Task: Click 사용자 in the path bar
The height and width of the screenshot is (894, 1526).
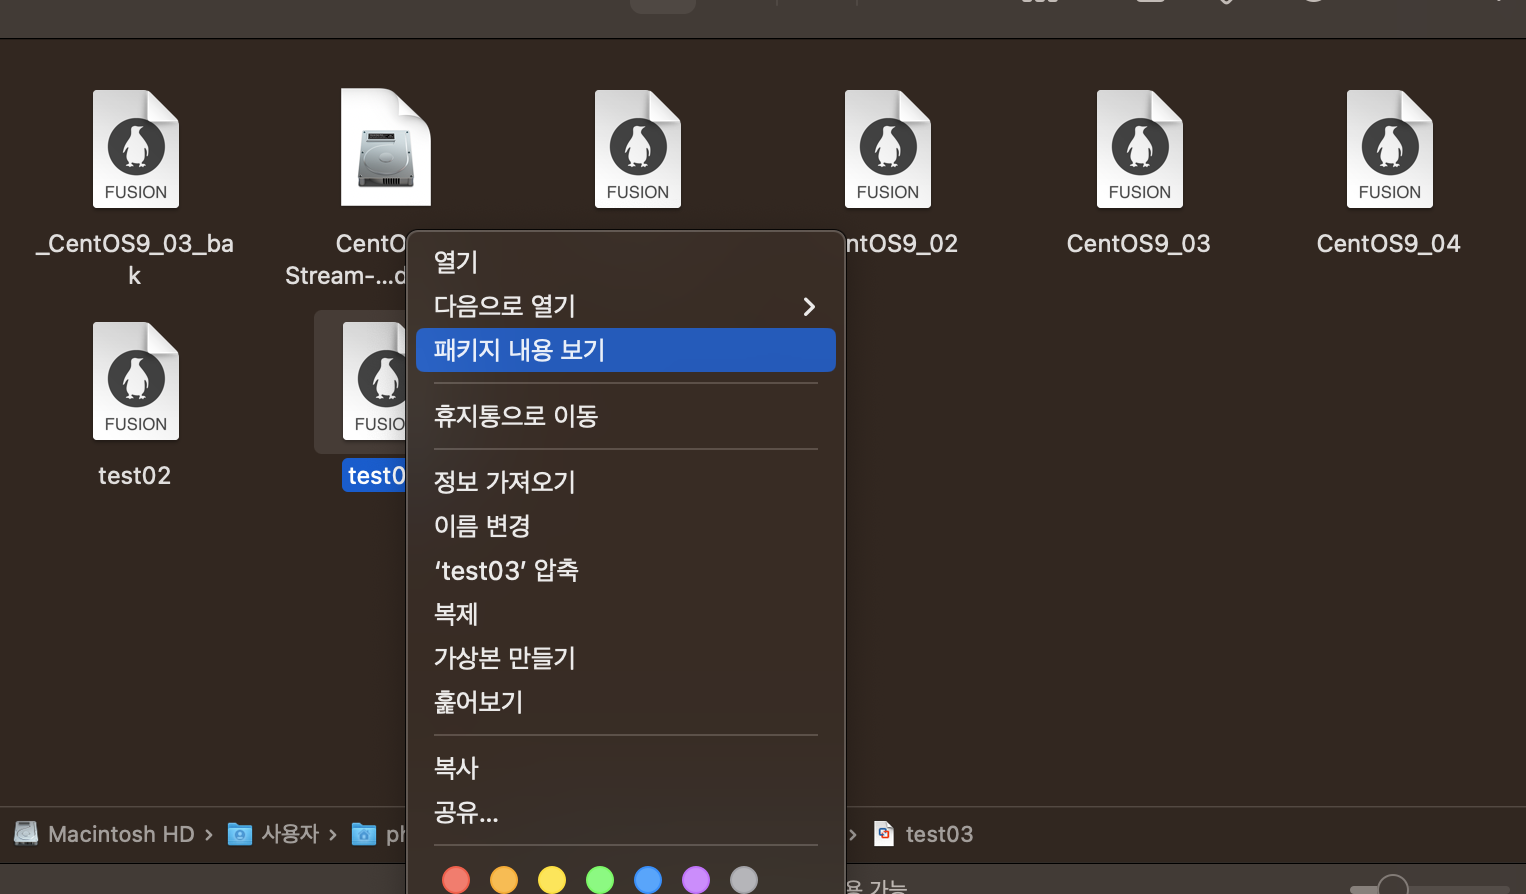Action: coord(290,833)
